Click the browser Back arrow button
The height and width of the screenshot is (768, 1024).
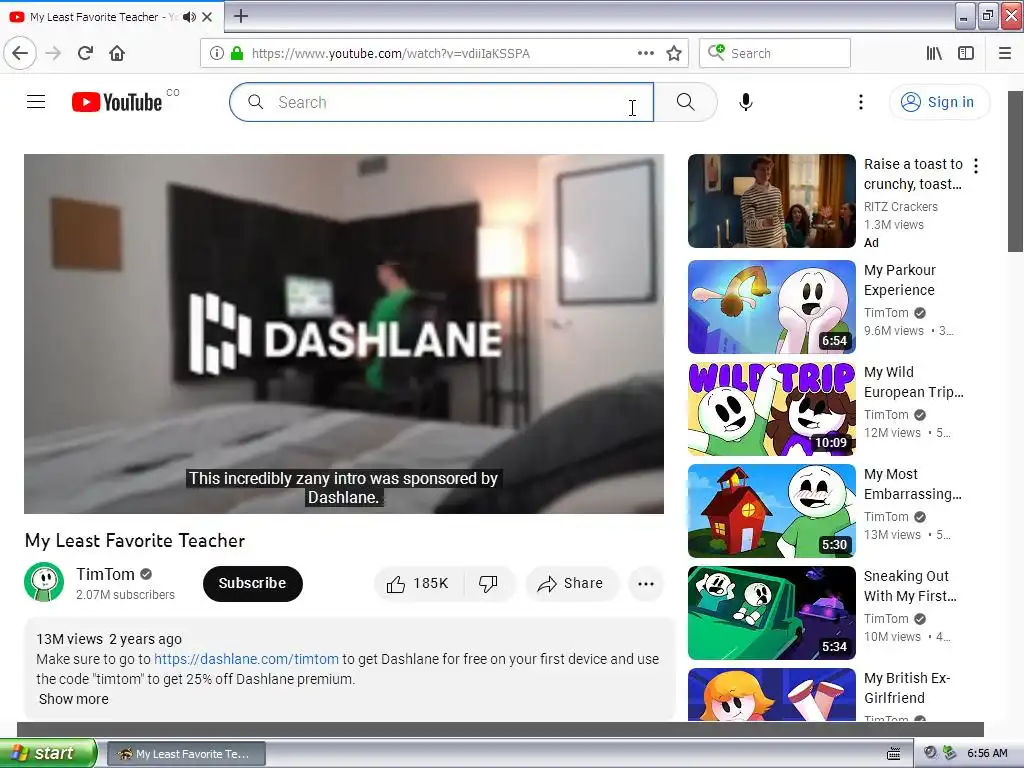point(20,53)
